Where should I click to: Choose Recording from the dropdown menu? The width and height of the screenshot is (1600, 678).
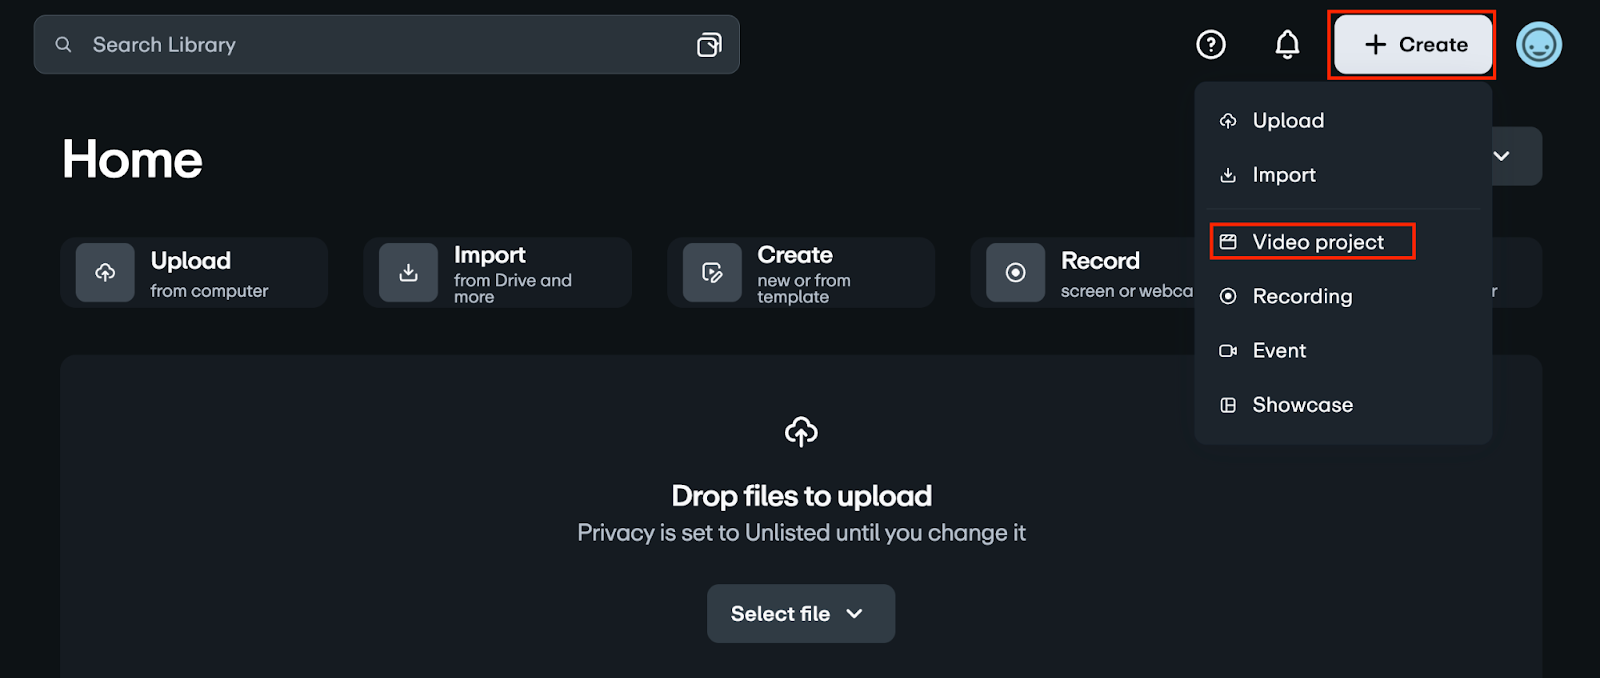pos(1302,296)
